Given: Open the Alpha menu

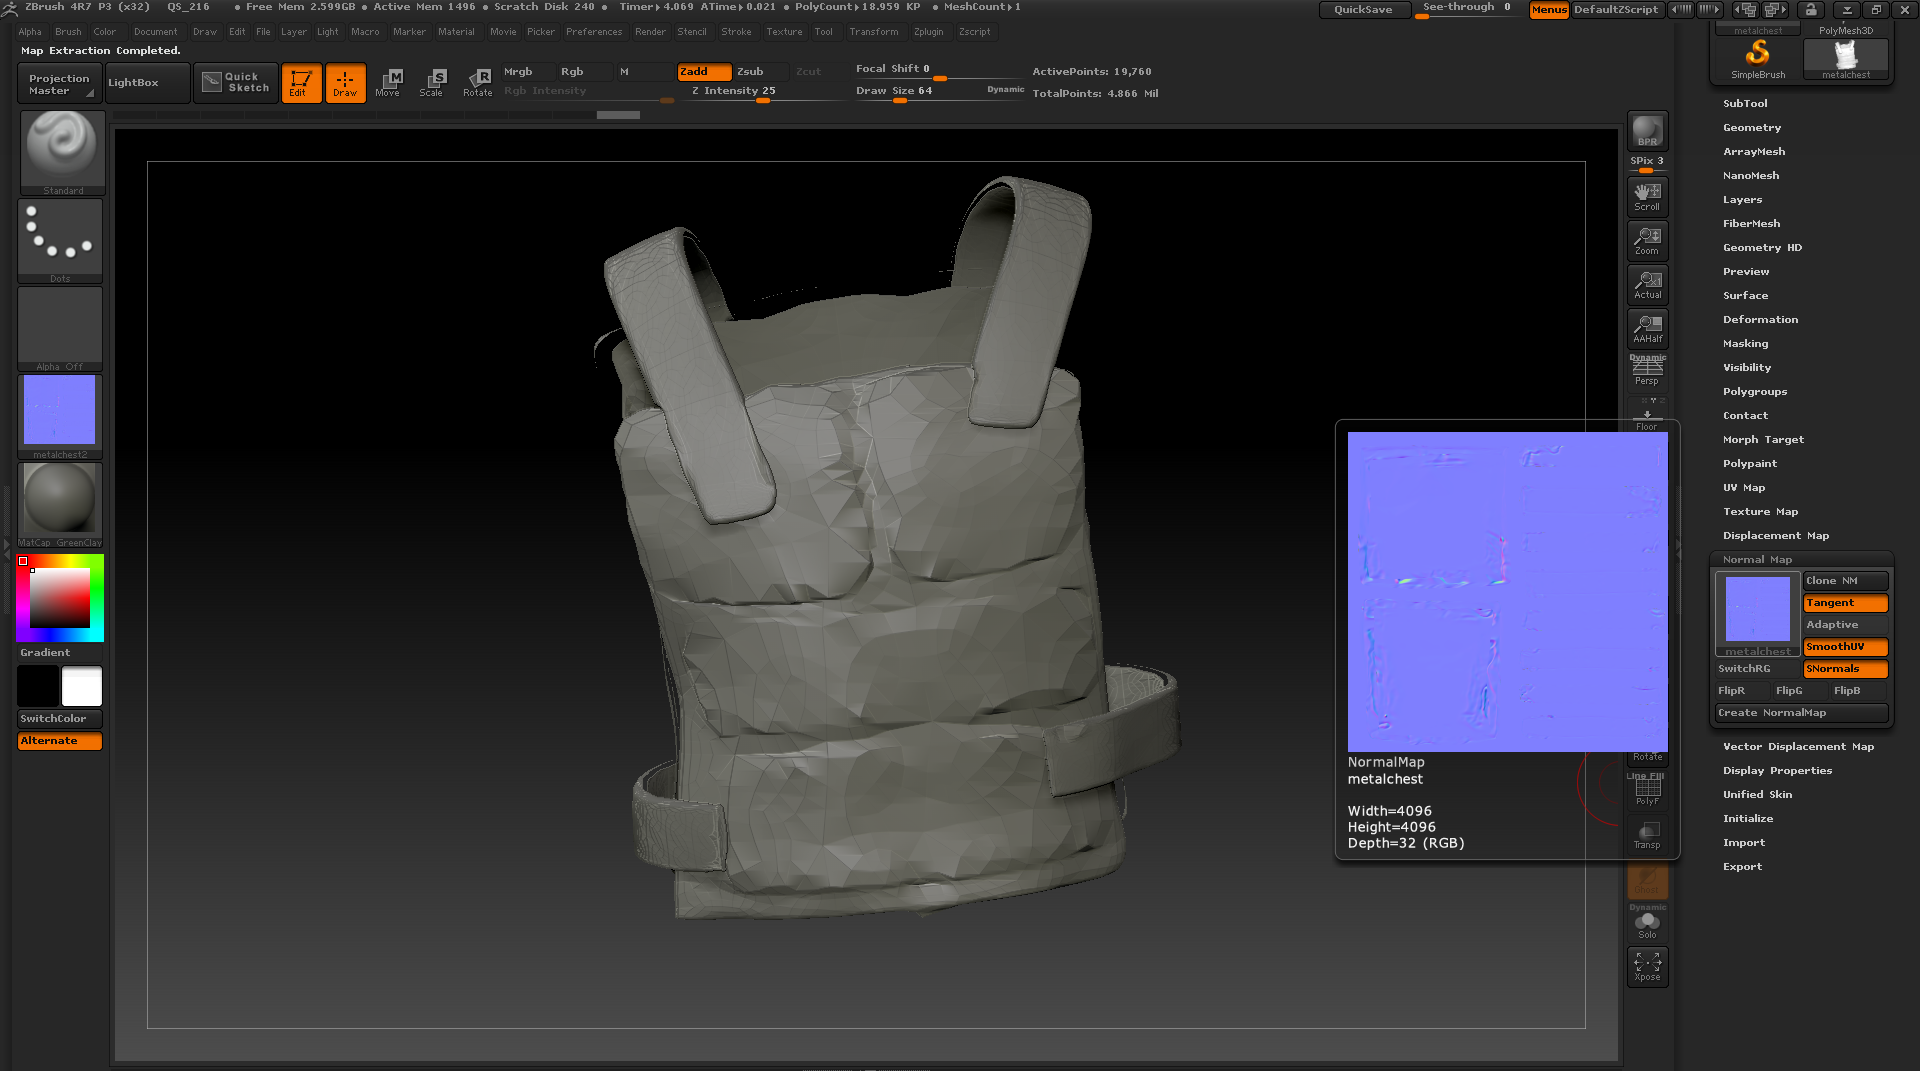Looking at the screenshot, I should pyautogui.click(x=30, y=32).
